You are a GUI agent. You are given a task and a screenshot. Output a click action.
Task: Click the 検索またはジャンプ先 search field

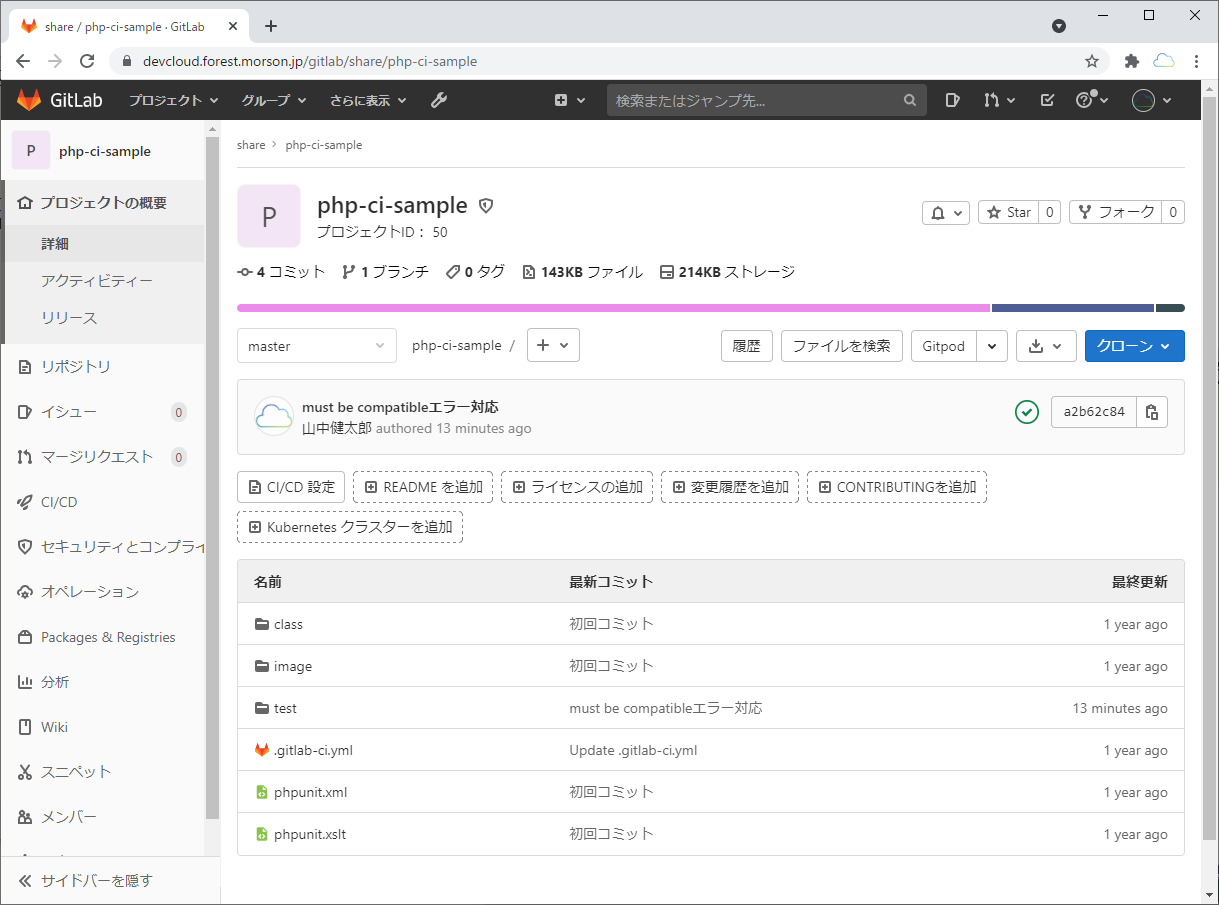[x=755, y=100]
